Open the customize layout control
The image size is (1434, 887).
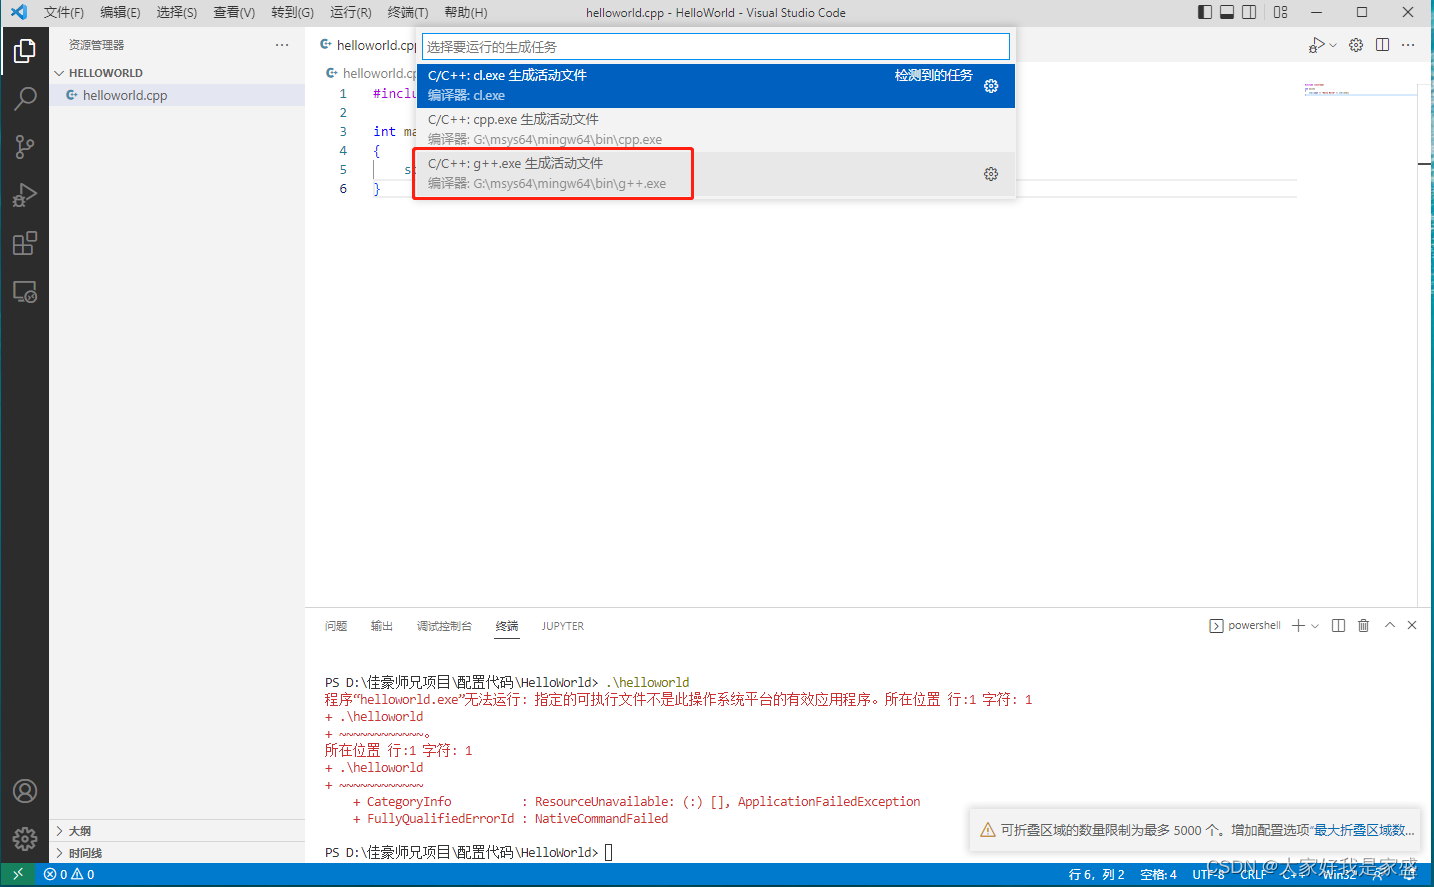pos(1281,12)
